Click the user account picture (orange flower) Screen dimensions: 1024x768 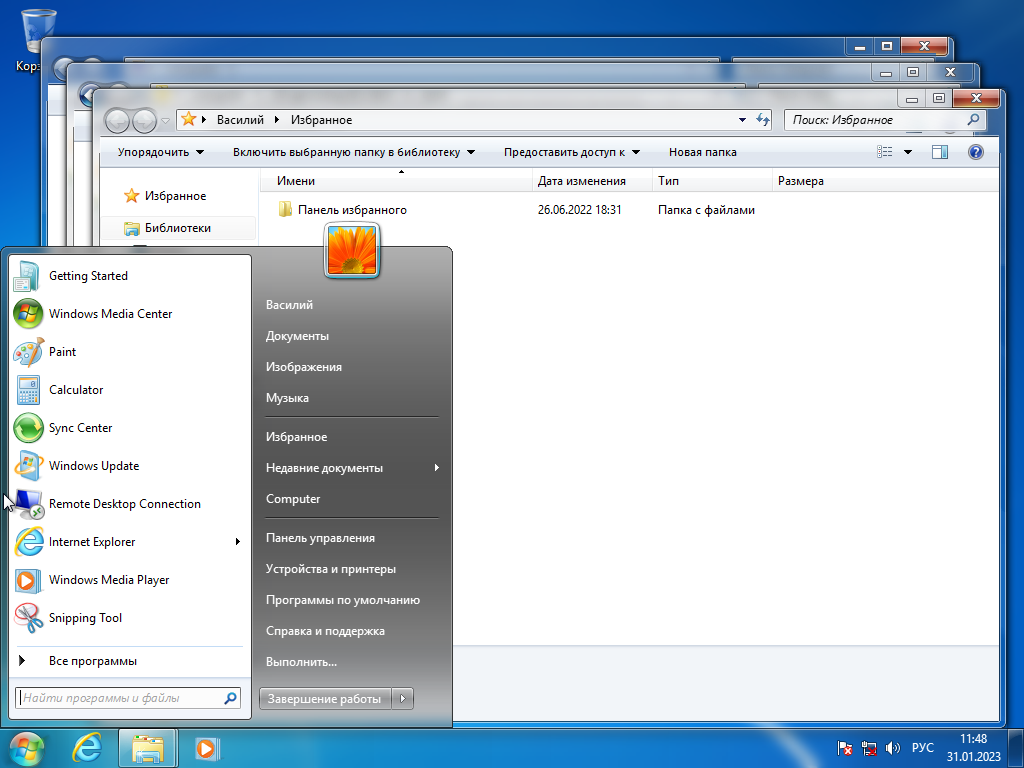[x=351, y=250]
